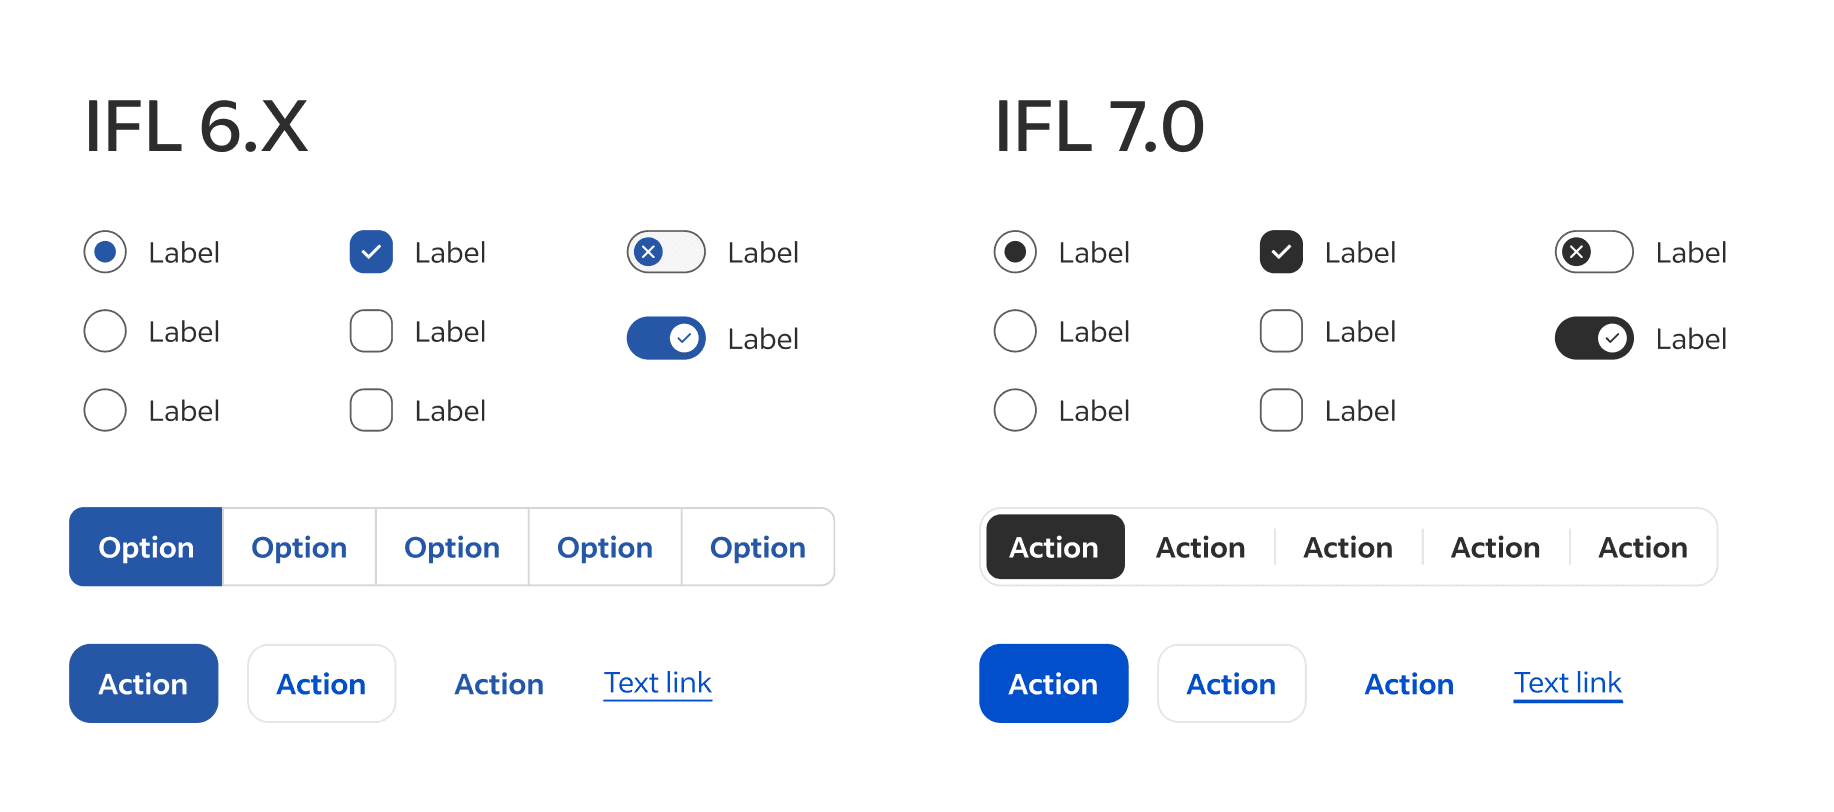Open the Text link in IFL 7.0

point(1567,683)
